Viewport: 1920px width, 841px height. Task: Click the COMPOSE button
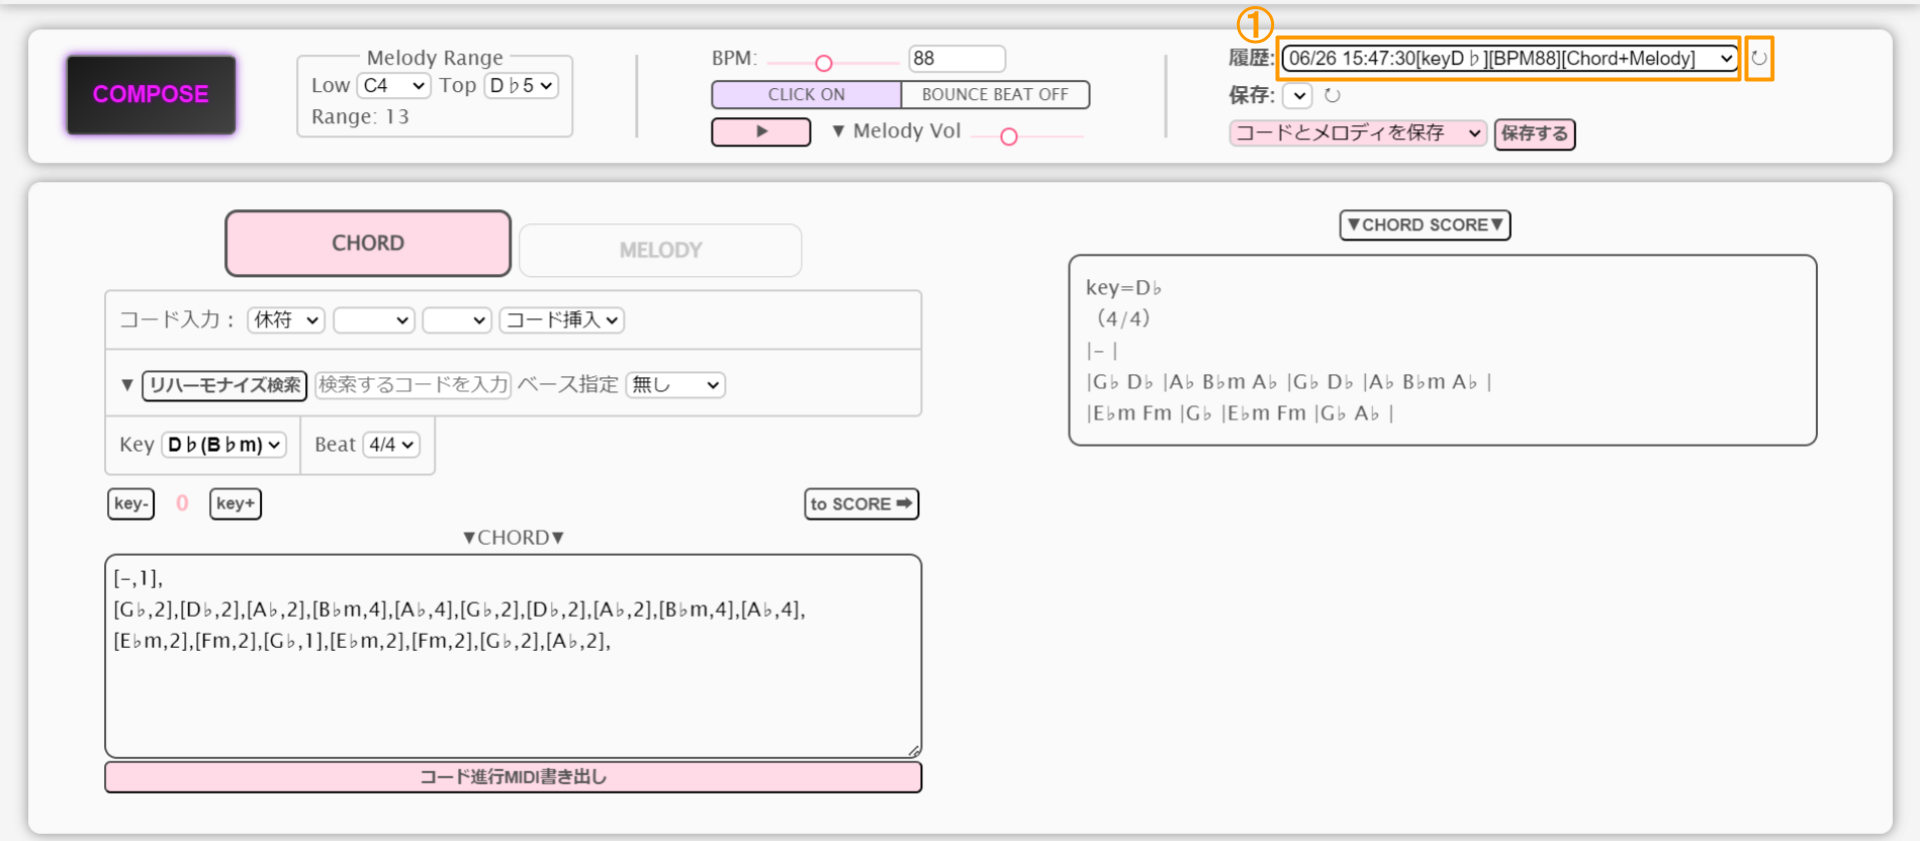click(x=151, y=94)
